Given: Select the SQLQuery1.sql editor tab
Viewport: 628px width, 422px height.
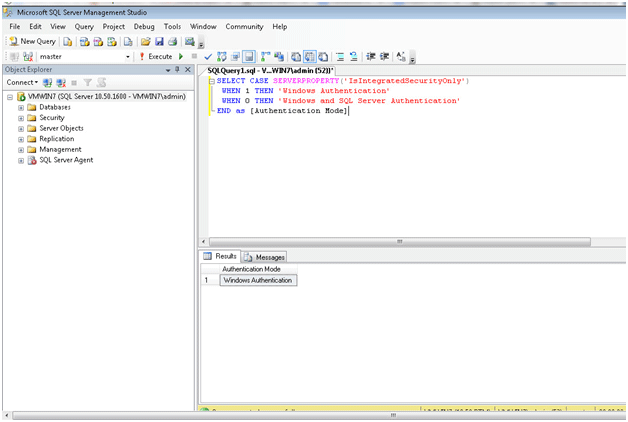Looking at the screenshot, I should click(270, 71).
